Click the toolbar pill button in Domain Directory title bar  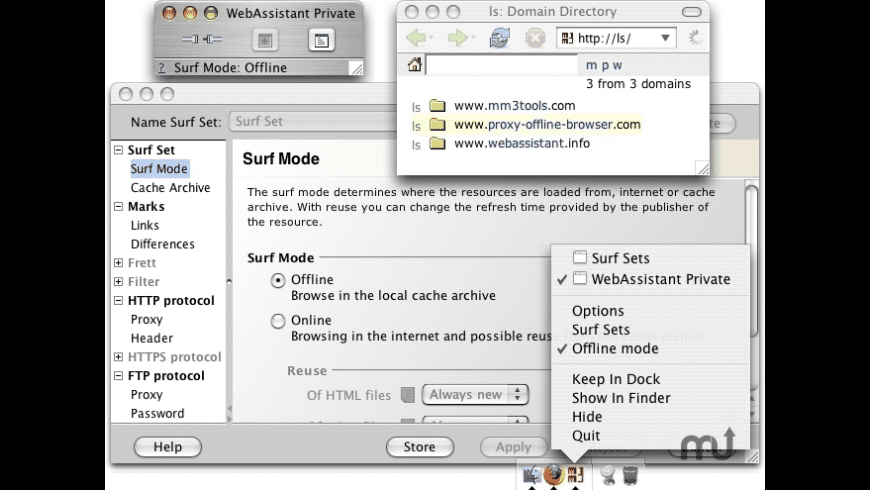(691, 12)
